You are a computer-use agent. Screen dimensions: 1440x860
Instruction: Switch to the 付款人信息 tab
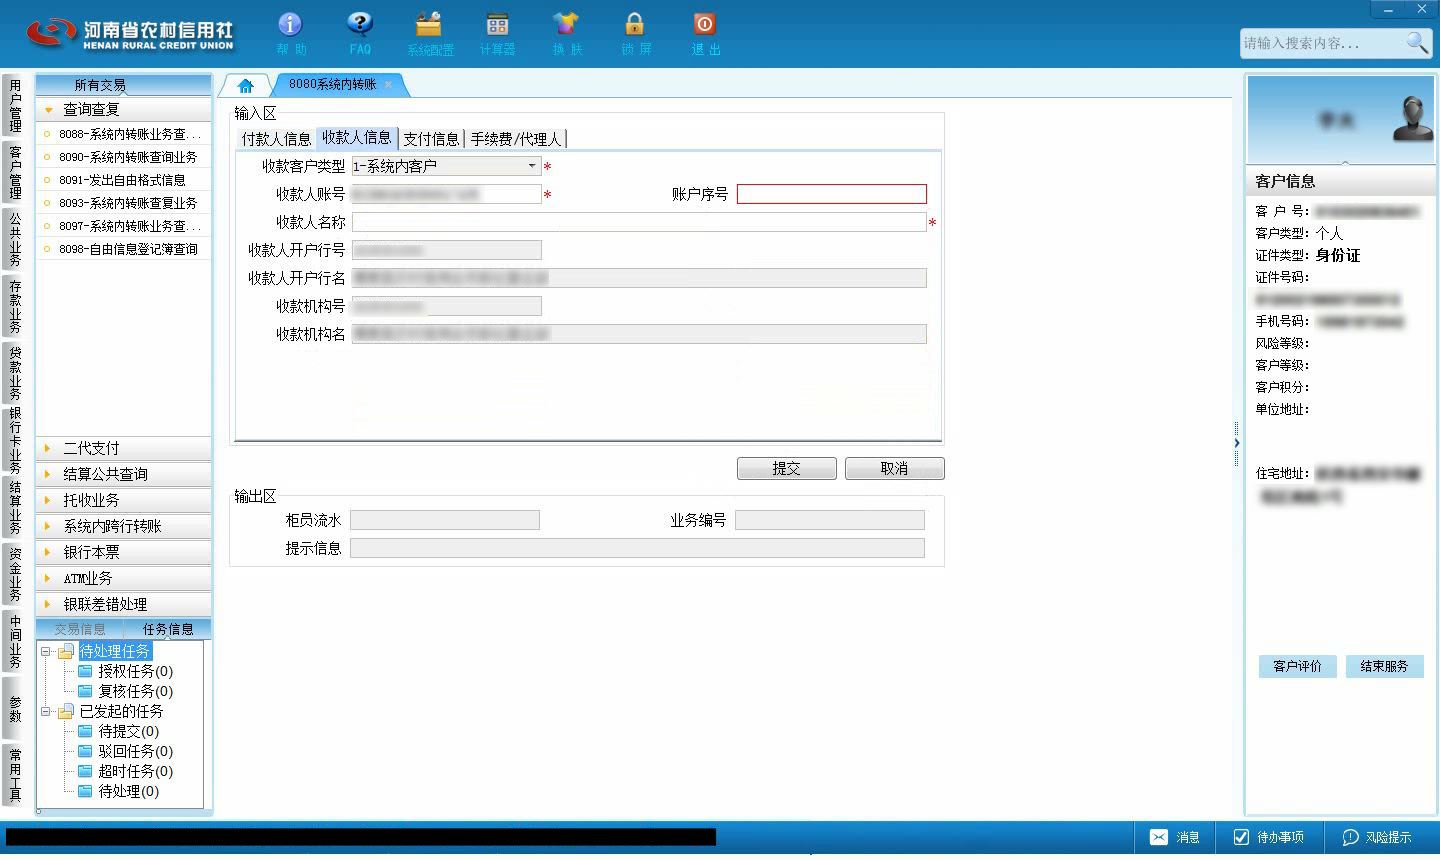click(276, 139)
